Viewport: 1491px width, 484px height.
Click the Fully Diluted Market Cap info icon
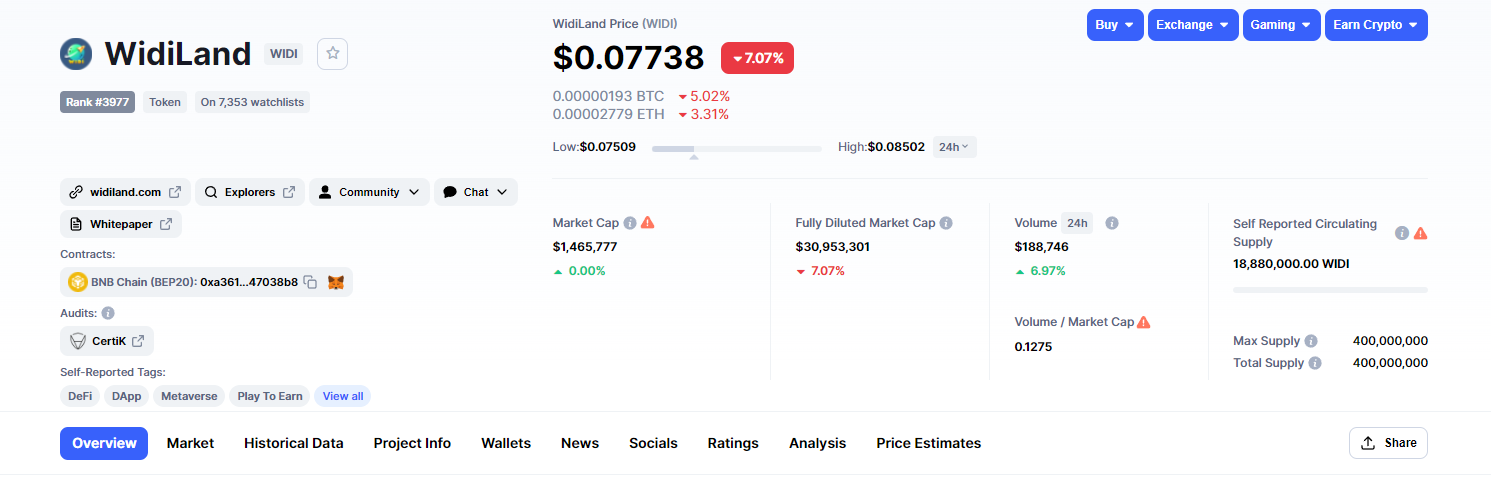(946, 223)
